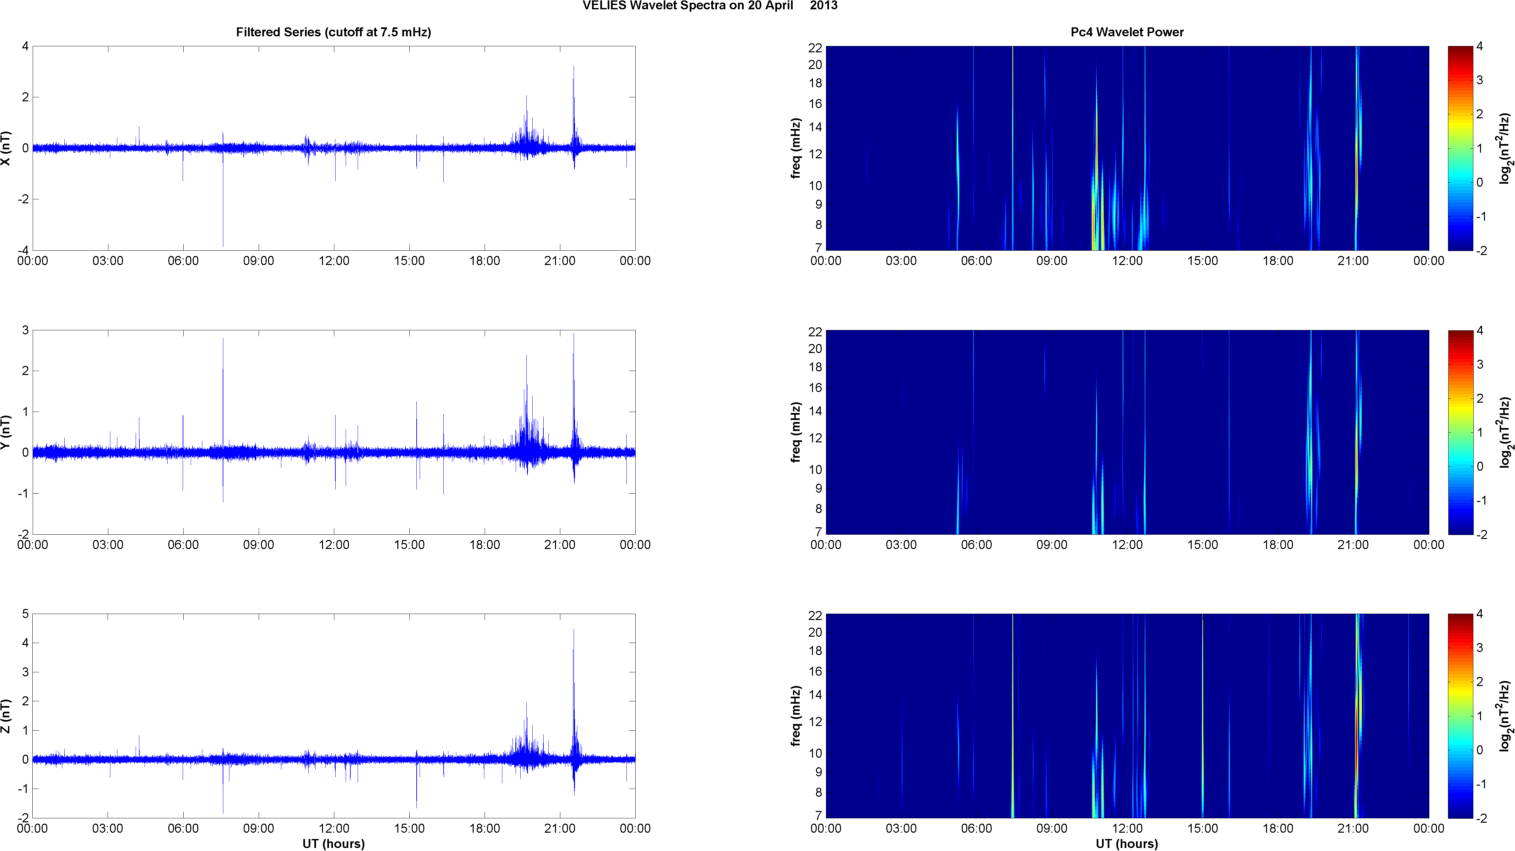Click the yellow vertical line at 15:00 in bottom spectrum

click(1202, 716)
